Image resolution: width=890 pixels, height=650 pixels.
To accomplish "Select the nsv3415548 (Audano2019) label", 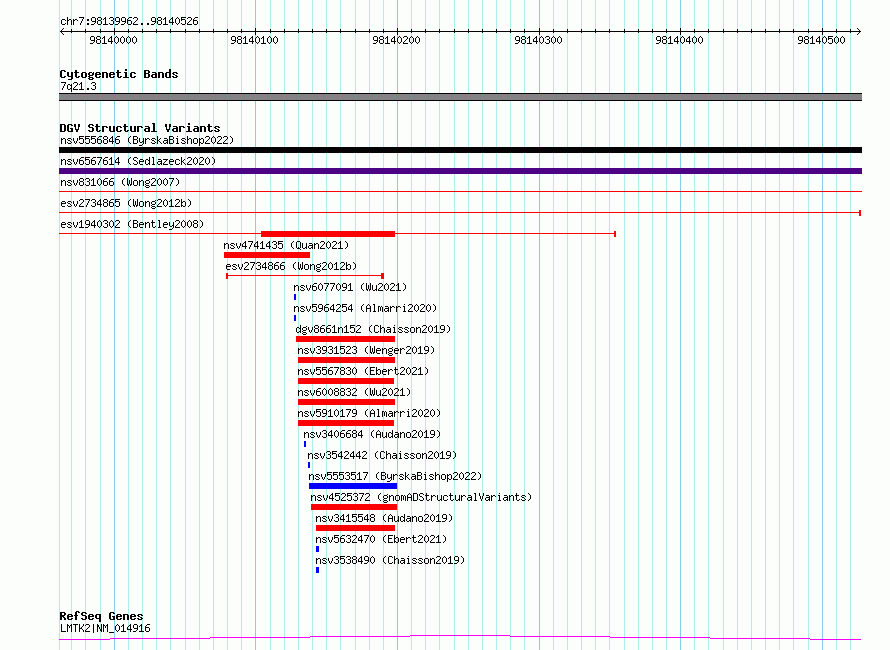I will (384, 518).
